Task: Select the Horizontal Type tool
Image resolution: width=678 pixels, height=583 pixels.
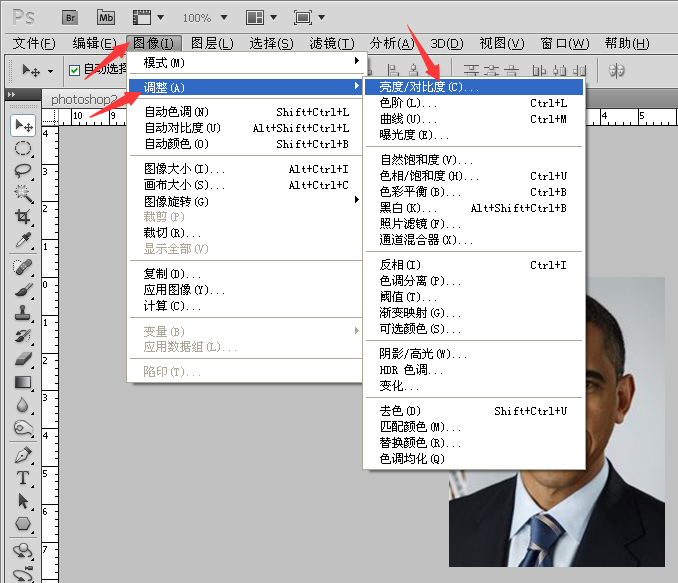Action: [x=23, y=478]
